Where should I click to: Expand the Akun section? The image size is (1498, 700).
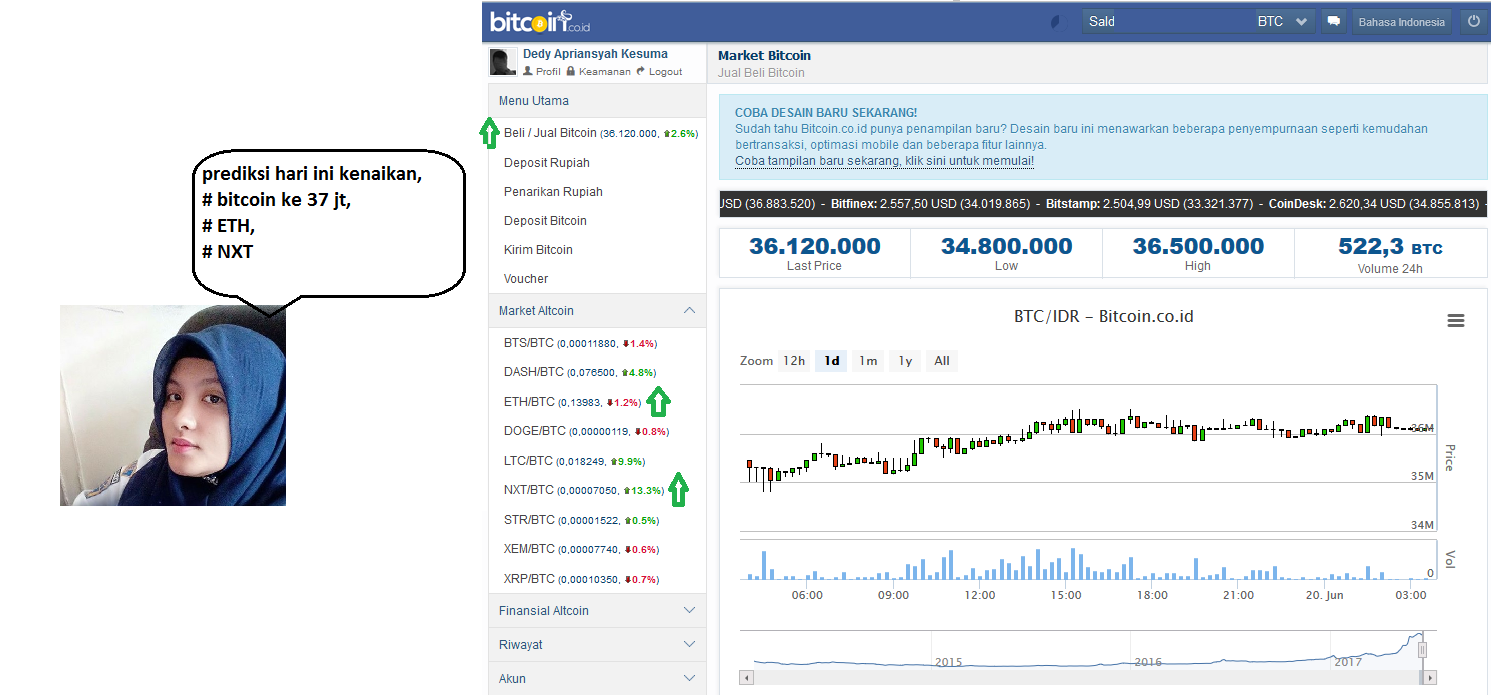coord(597,679)
